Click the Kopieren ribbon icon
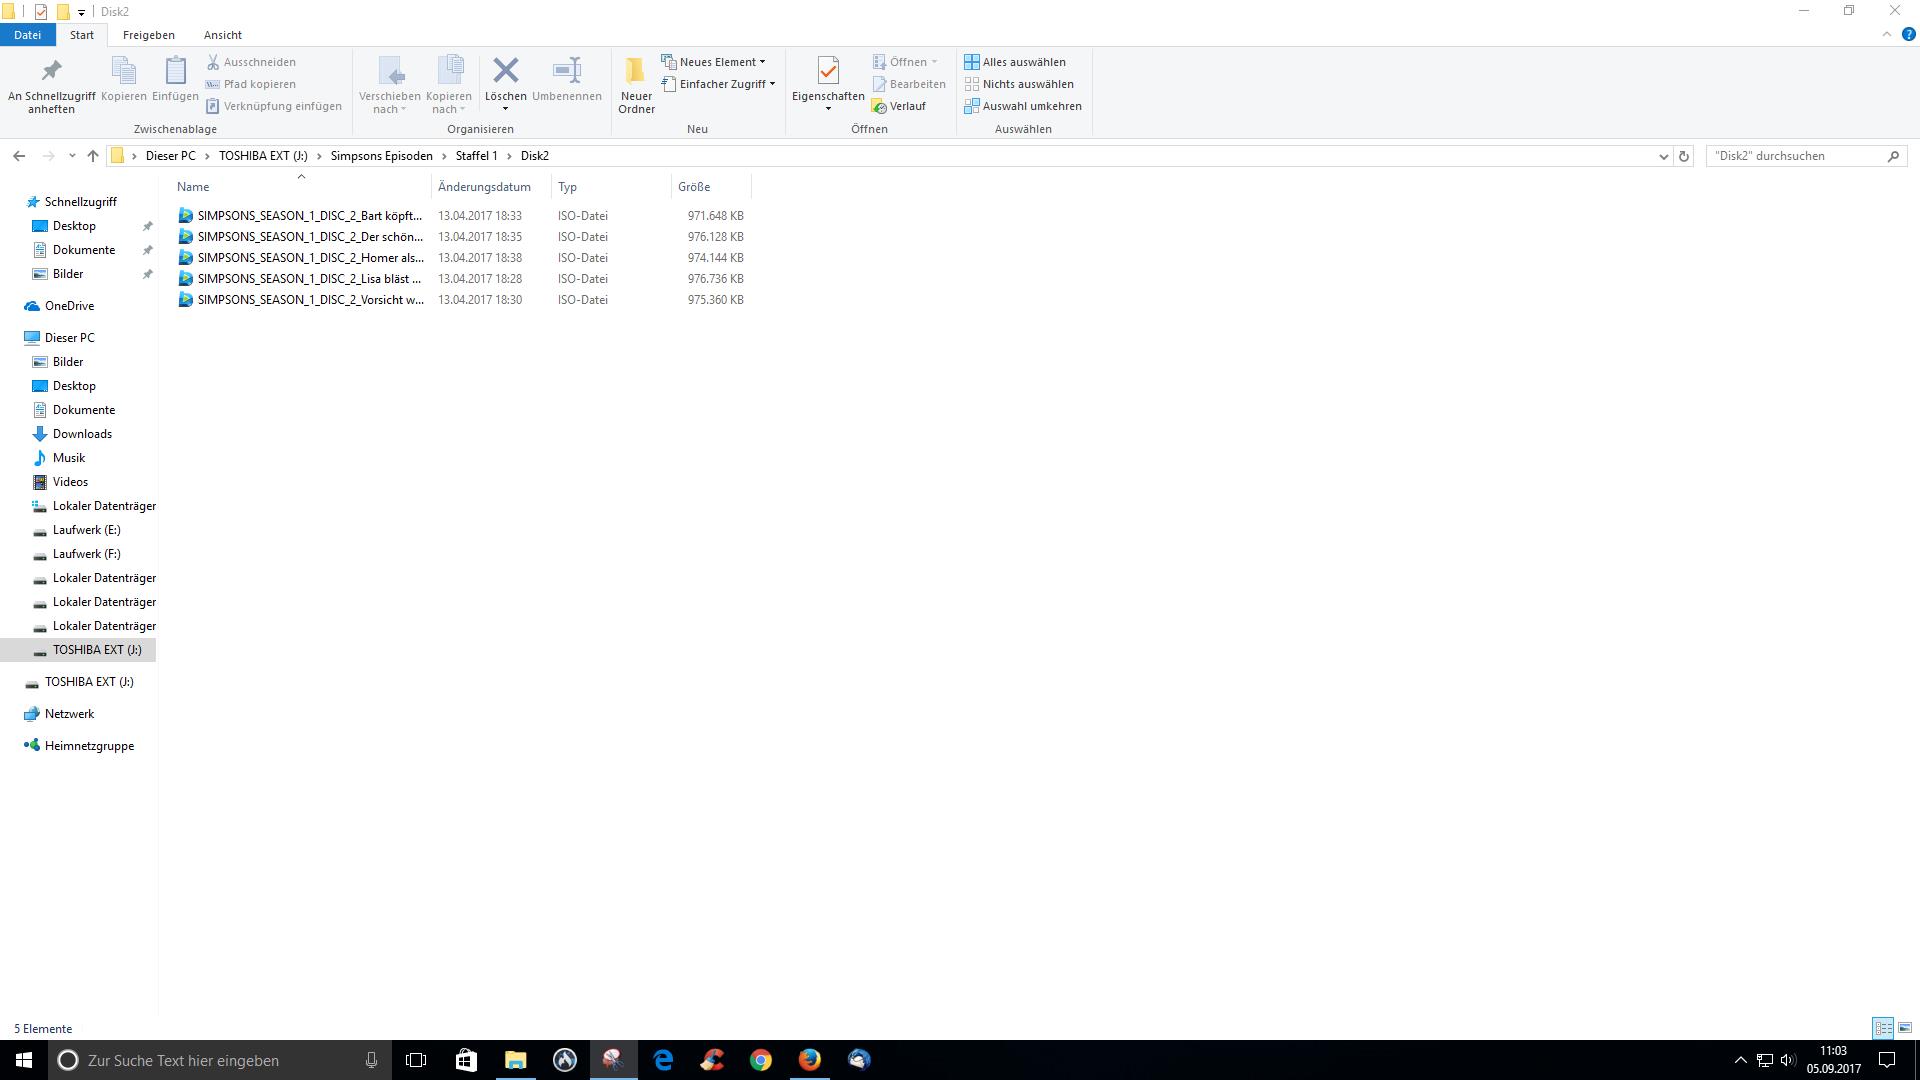The width and height of the screenshot is (1920, 1080). click(123, 79)
